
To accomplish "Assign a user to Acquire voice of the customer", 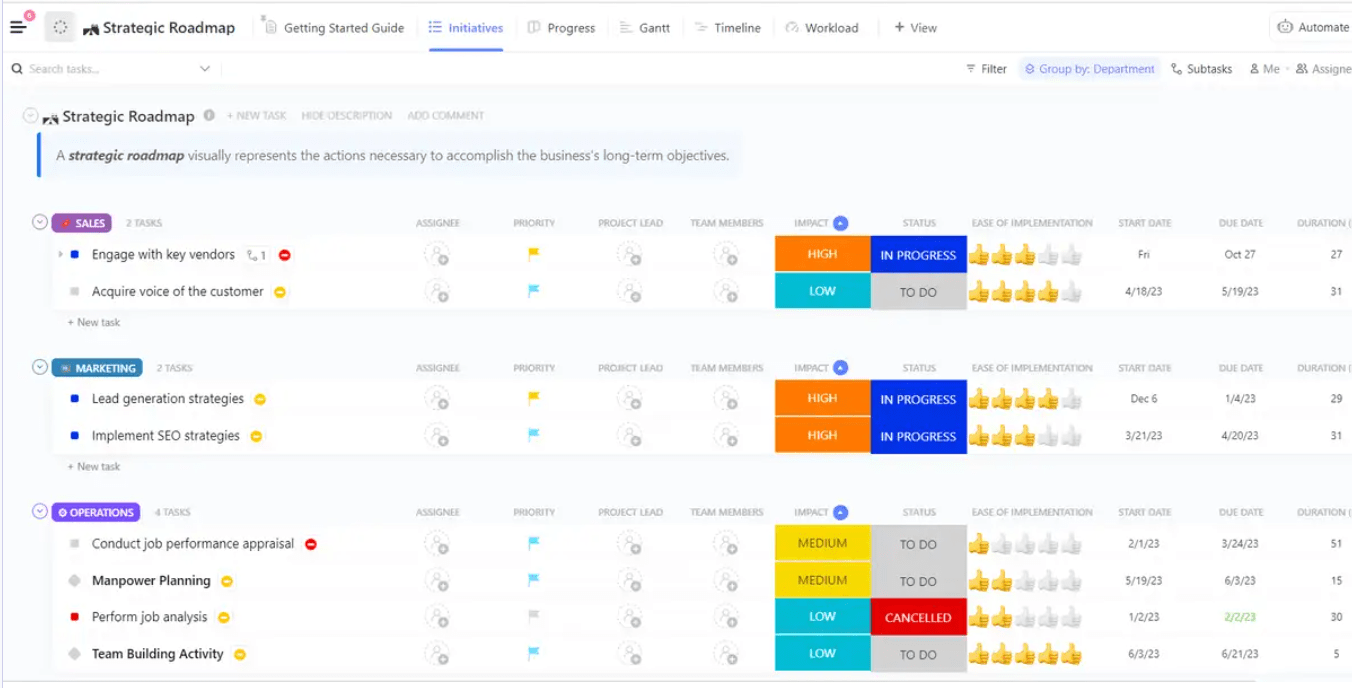I will point(437,292).
